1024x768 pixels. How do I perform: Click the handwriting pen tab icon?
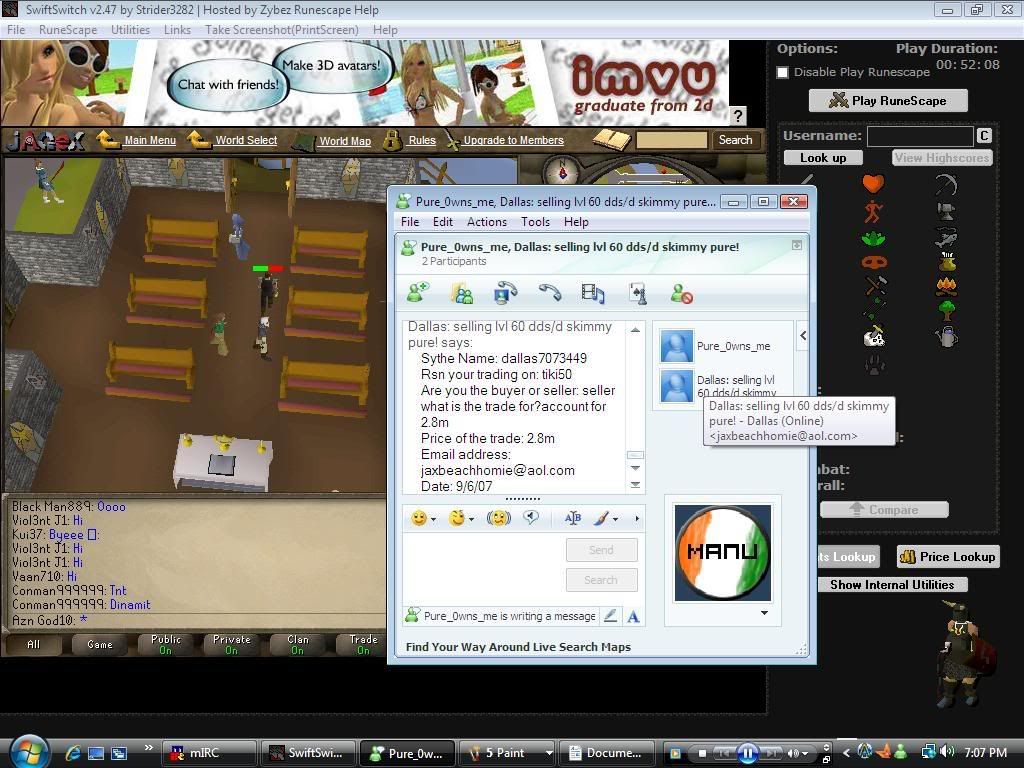point(610,615)
